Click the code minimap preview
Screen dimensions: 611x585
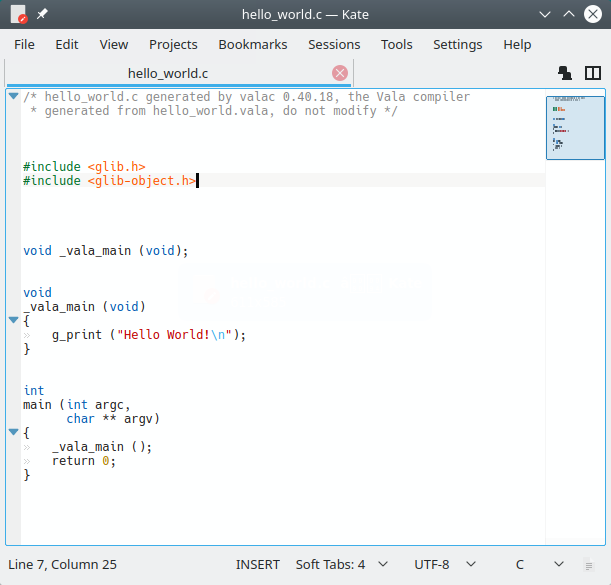pyautogui.click(x=575, y=127)
